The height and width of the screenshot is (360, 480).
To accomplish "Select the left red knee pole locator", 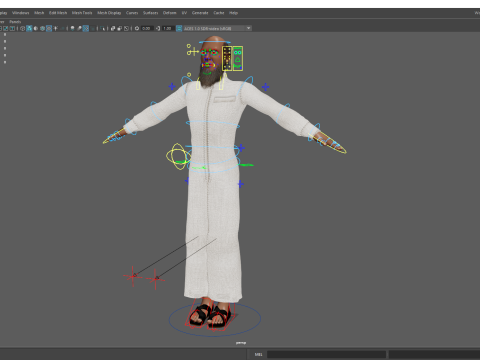I will (x=133, y=276).
